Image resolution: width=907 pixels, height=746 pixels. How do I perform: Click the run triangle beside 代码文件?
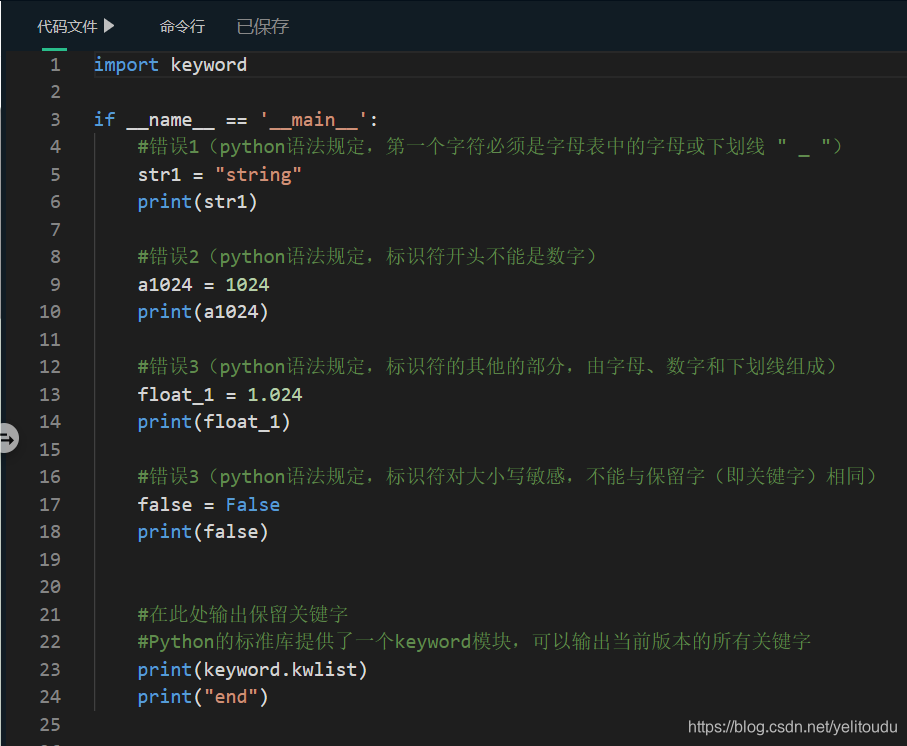109,26
